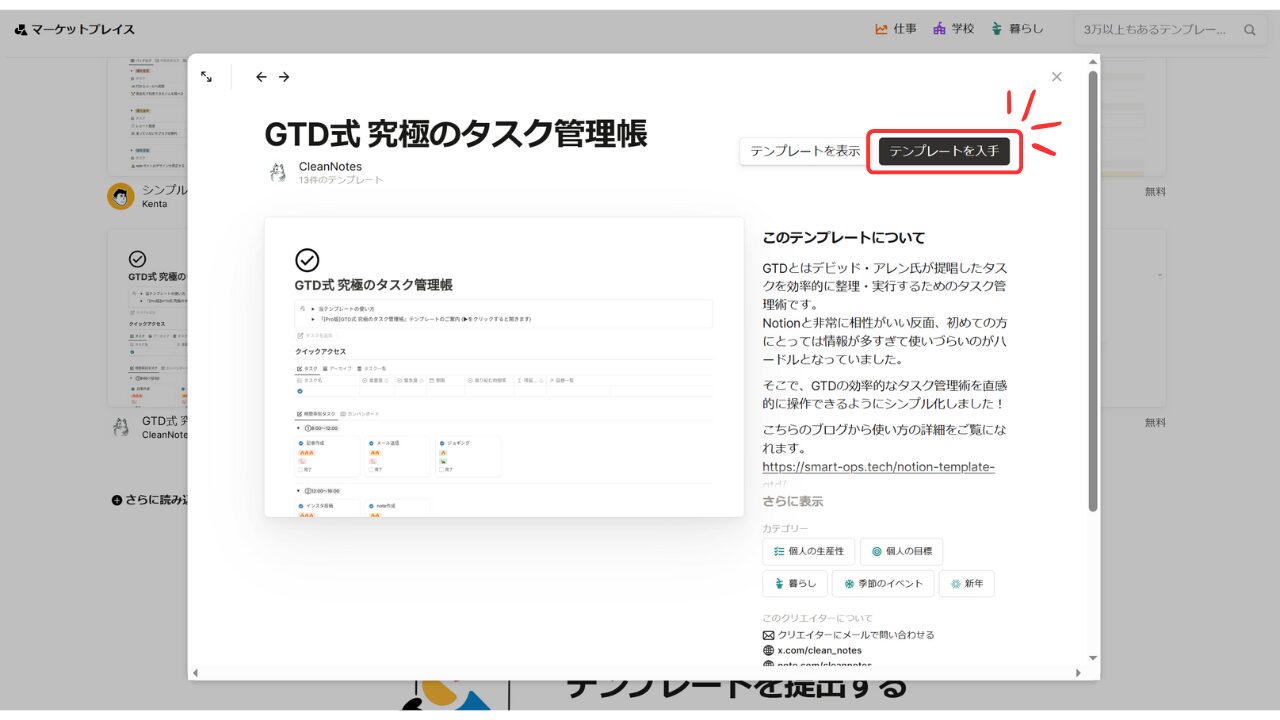Screen dimensions: 1280x720
Task: Click the expand-to-full-page icon in the modal
Action: tap(207, 76)
